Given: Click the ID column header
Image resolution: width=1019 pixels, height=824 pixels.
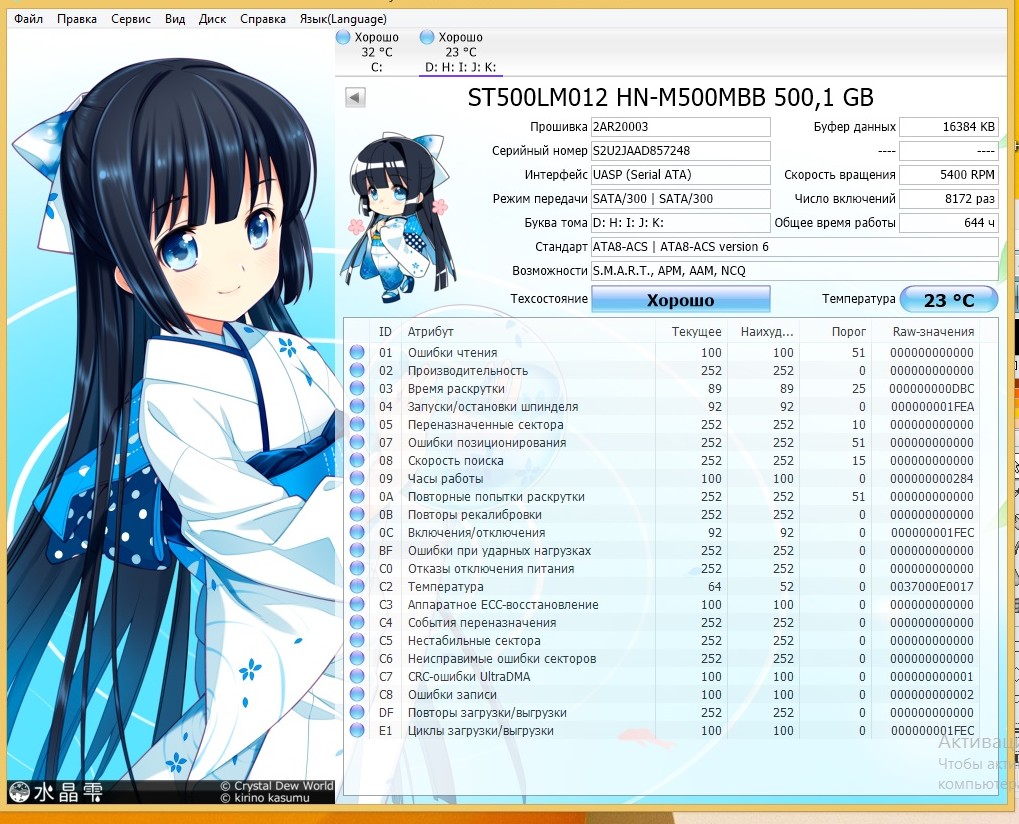Looking at the screenshot, I should (x=385, y=331).
